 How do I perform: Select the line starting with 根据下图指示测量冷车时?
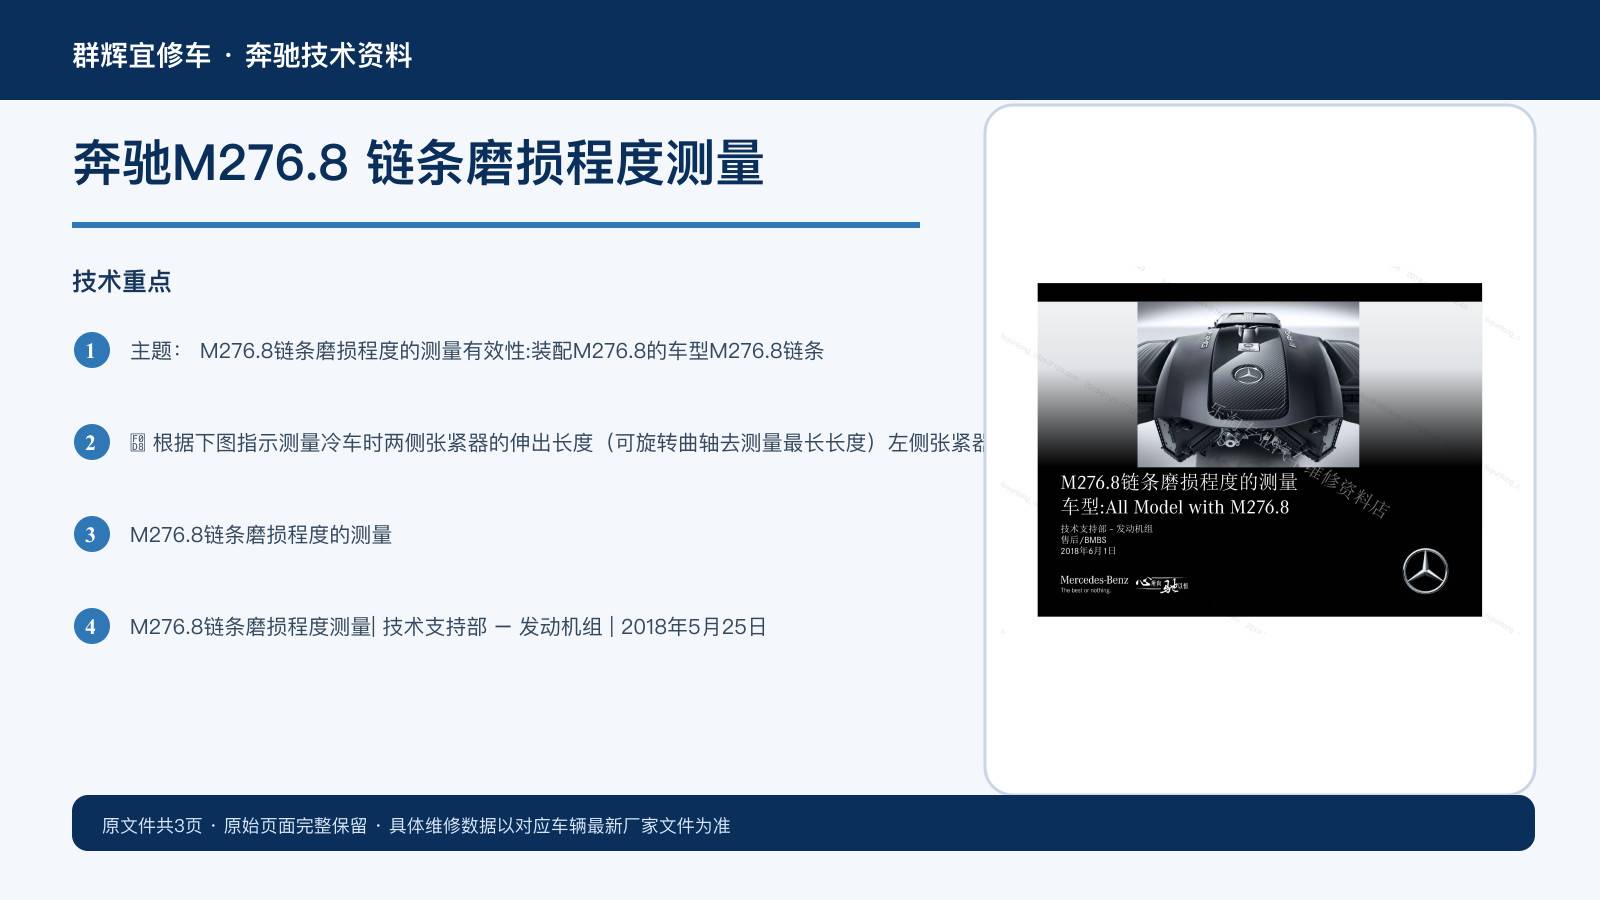point(558,443)
